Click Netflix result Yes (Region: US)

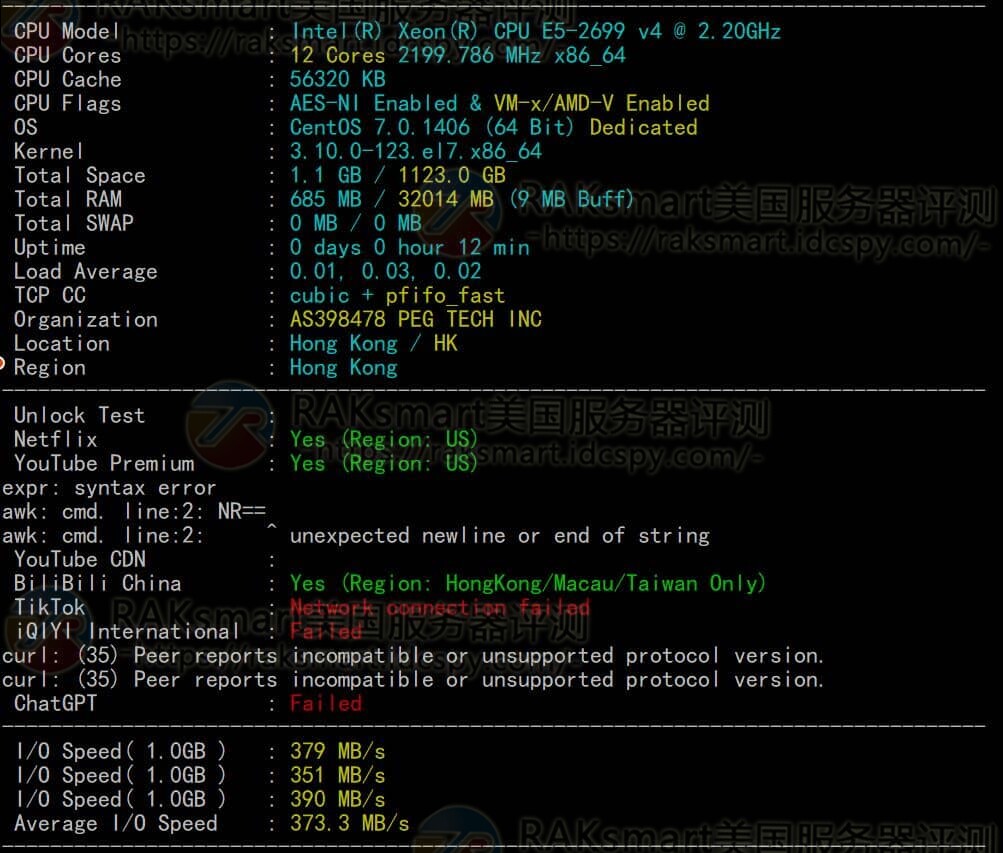coord(384,439)
